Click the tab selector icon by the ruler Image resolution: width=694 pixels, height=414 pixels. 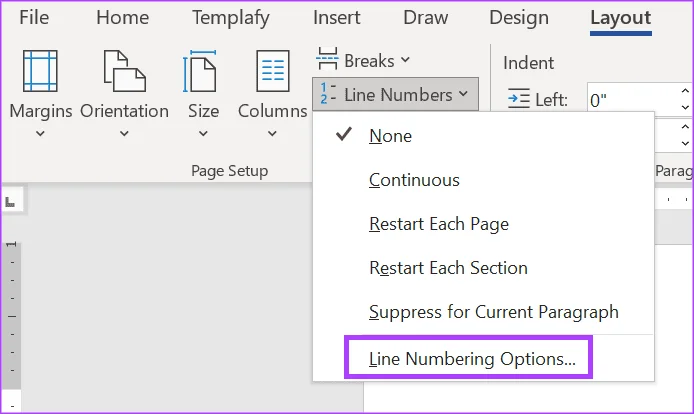10,202
